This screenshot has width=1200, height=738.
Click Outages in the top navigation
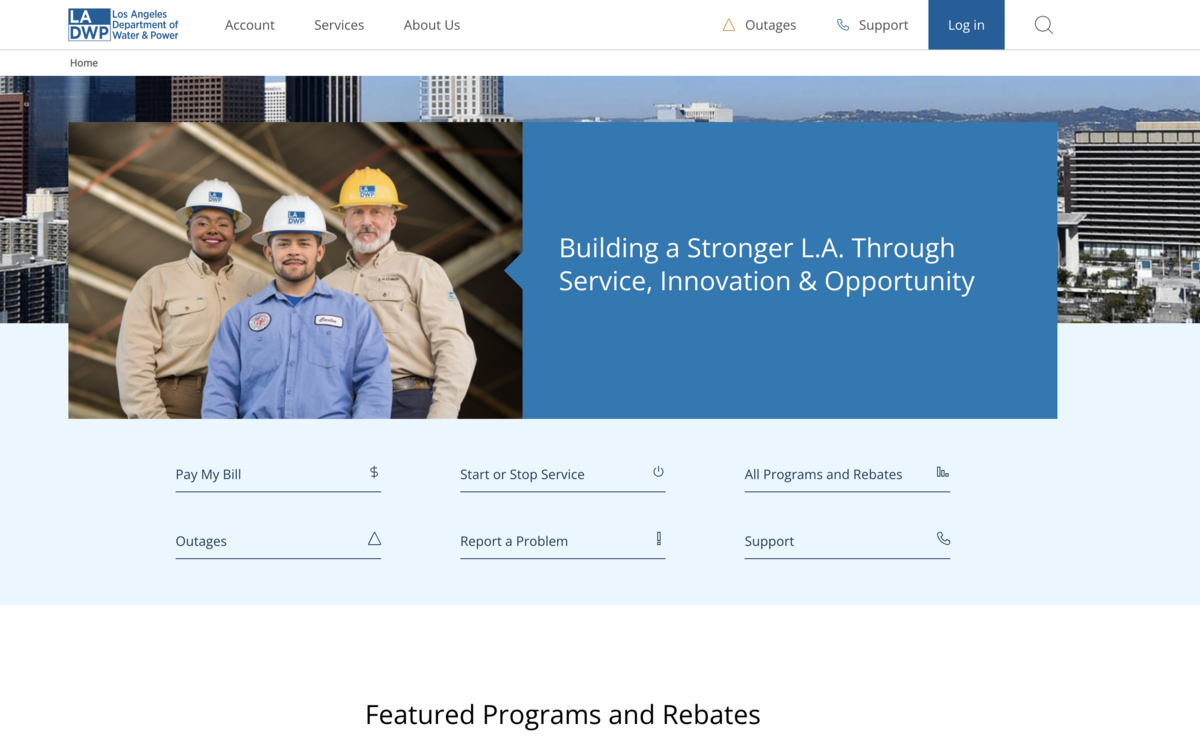pos(769,24)
